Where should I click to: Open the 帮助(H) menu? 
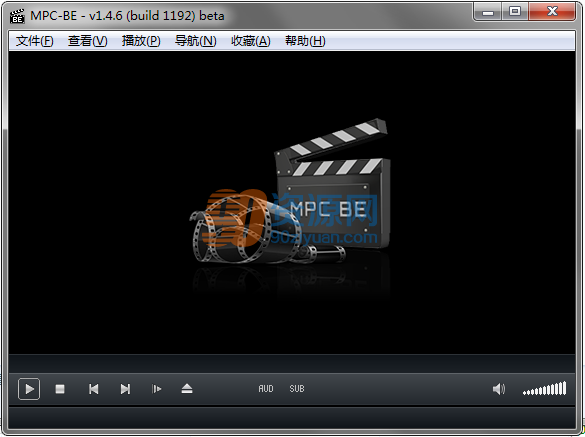click(x=305, y=41)
